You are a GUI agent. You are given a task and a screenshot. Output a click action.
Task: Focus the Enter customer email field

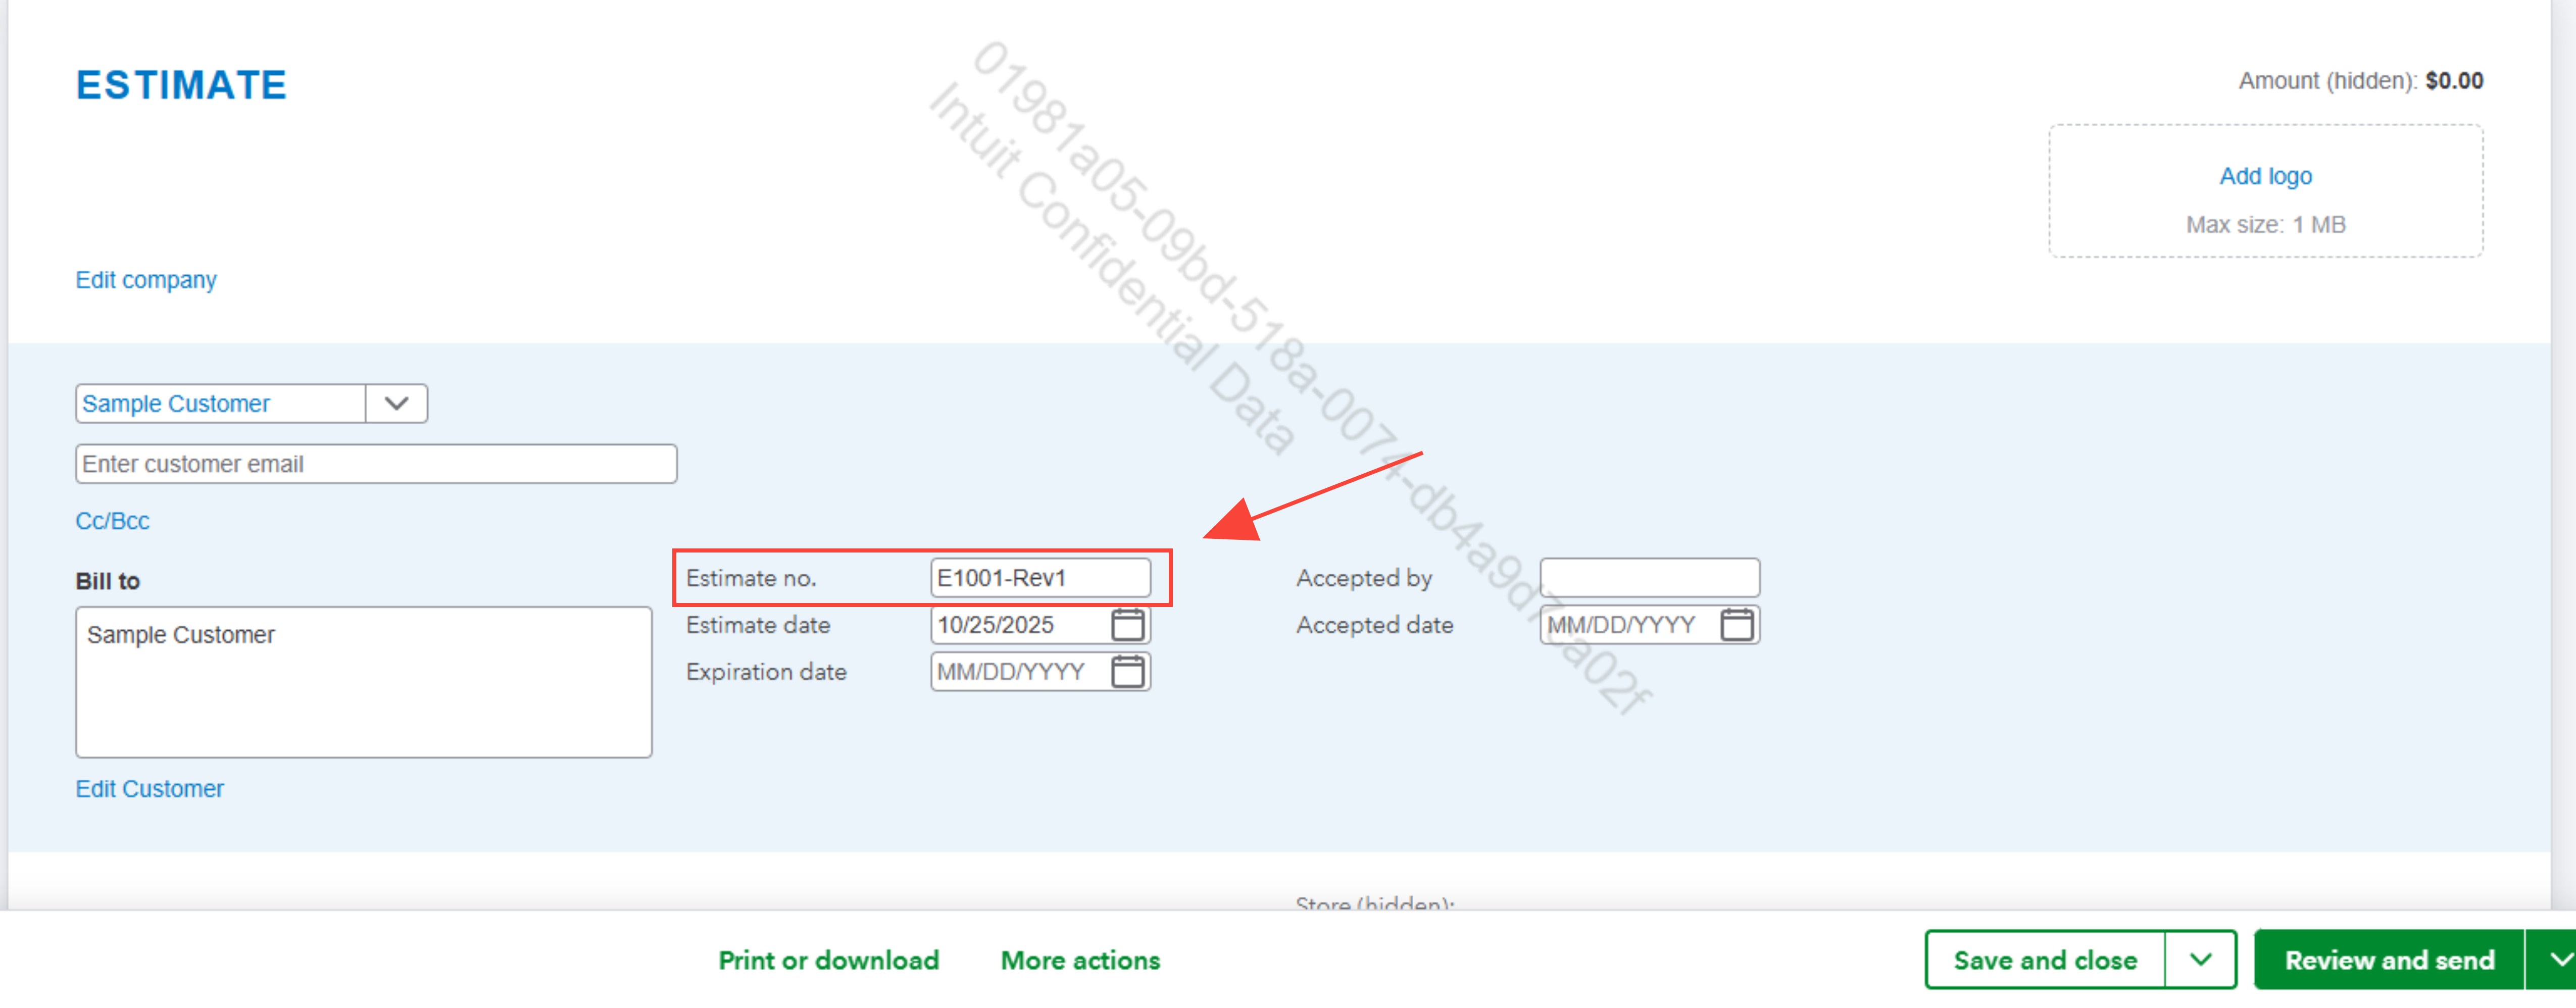coord(375,464)
